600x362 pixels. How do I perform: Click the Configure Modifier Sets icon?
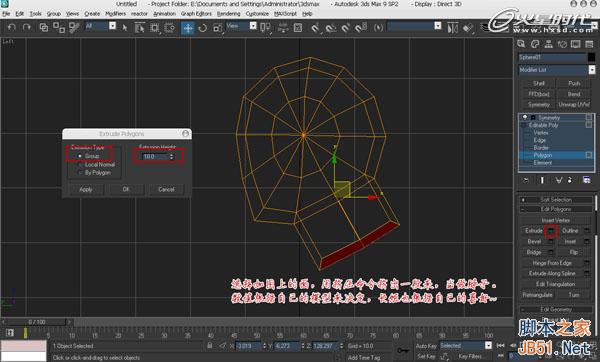point(586,180)
